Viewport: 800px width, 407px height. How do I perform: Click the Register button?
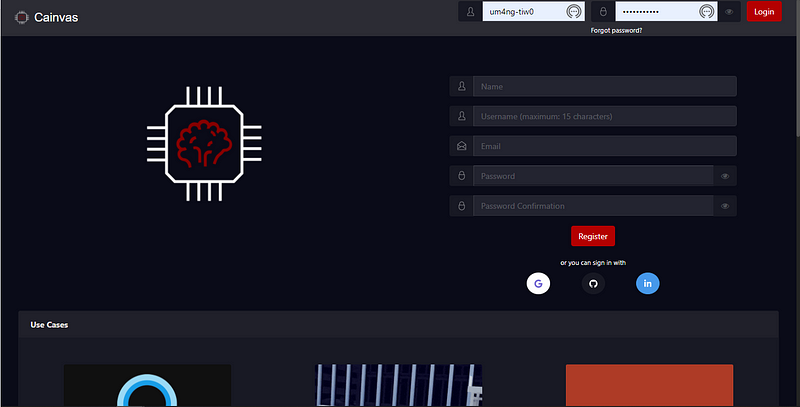click(x=593, y=236)
